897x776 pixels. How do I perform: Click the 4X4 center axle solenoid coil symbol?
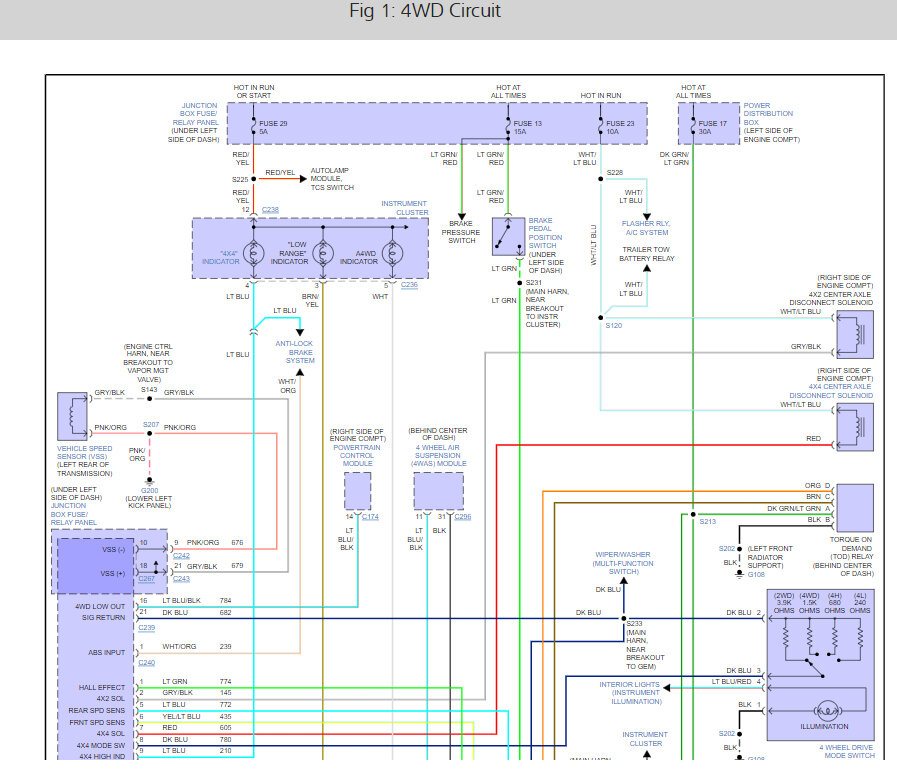[x=855, y=427]
